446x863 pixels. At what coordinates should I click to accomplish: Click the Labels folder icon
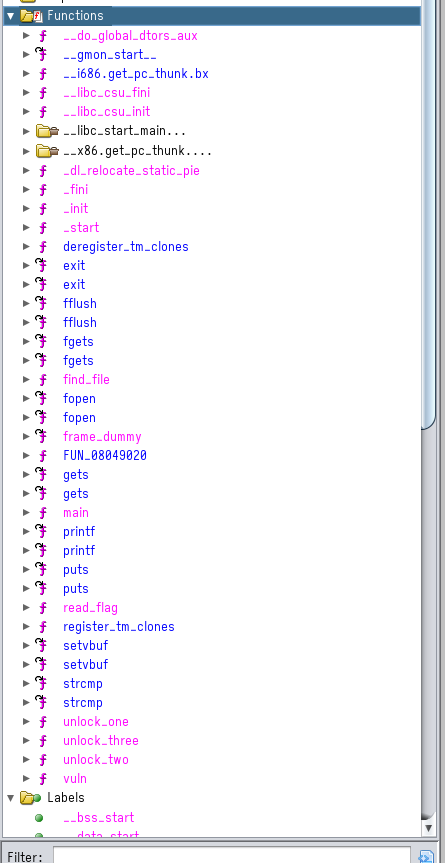tap(30, 798)
